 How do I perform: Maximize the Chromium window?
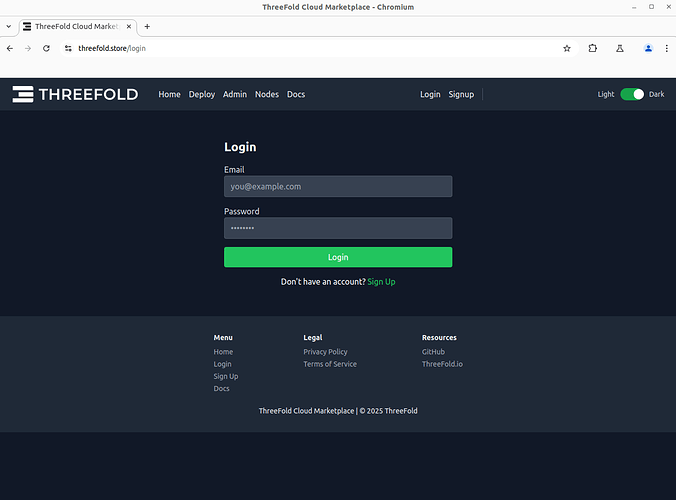point(651,7)
